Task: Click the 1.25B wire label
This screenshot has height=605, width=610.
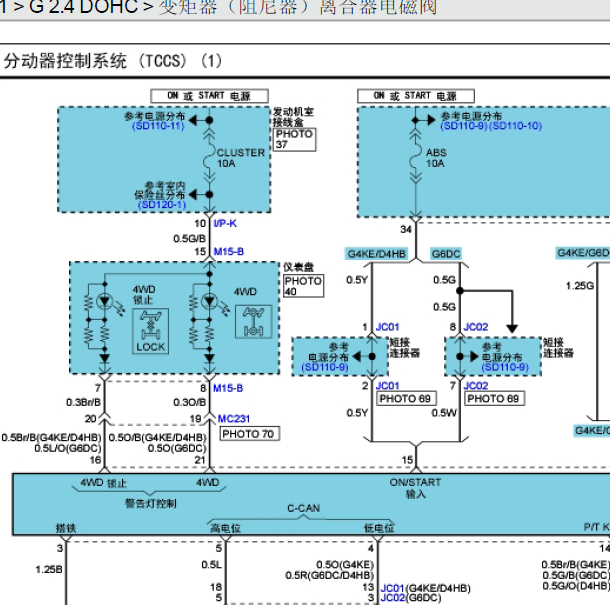Action: pyautogui.click(x=49, y=570)
